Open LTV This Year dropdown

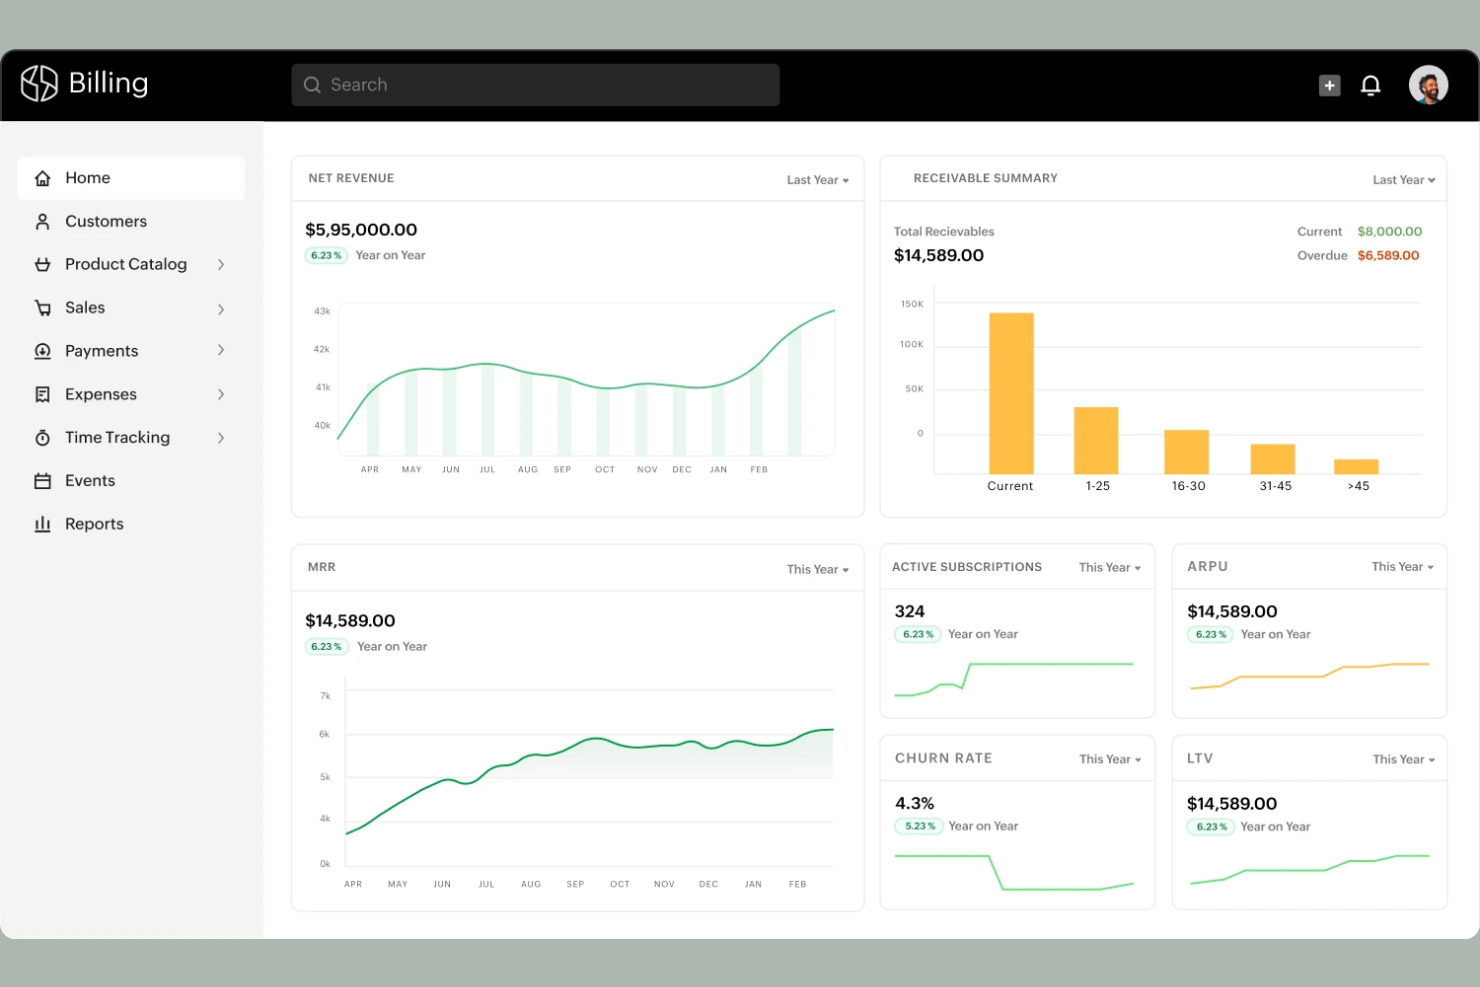point(1404,759)
